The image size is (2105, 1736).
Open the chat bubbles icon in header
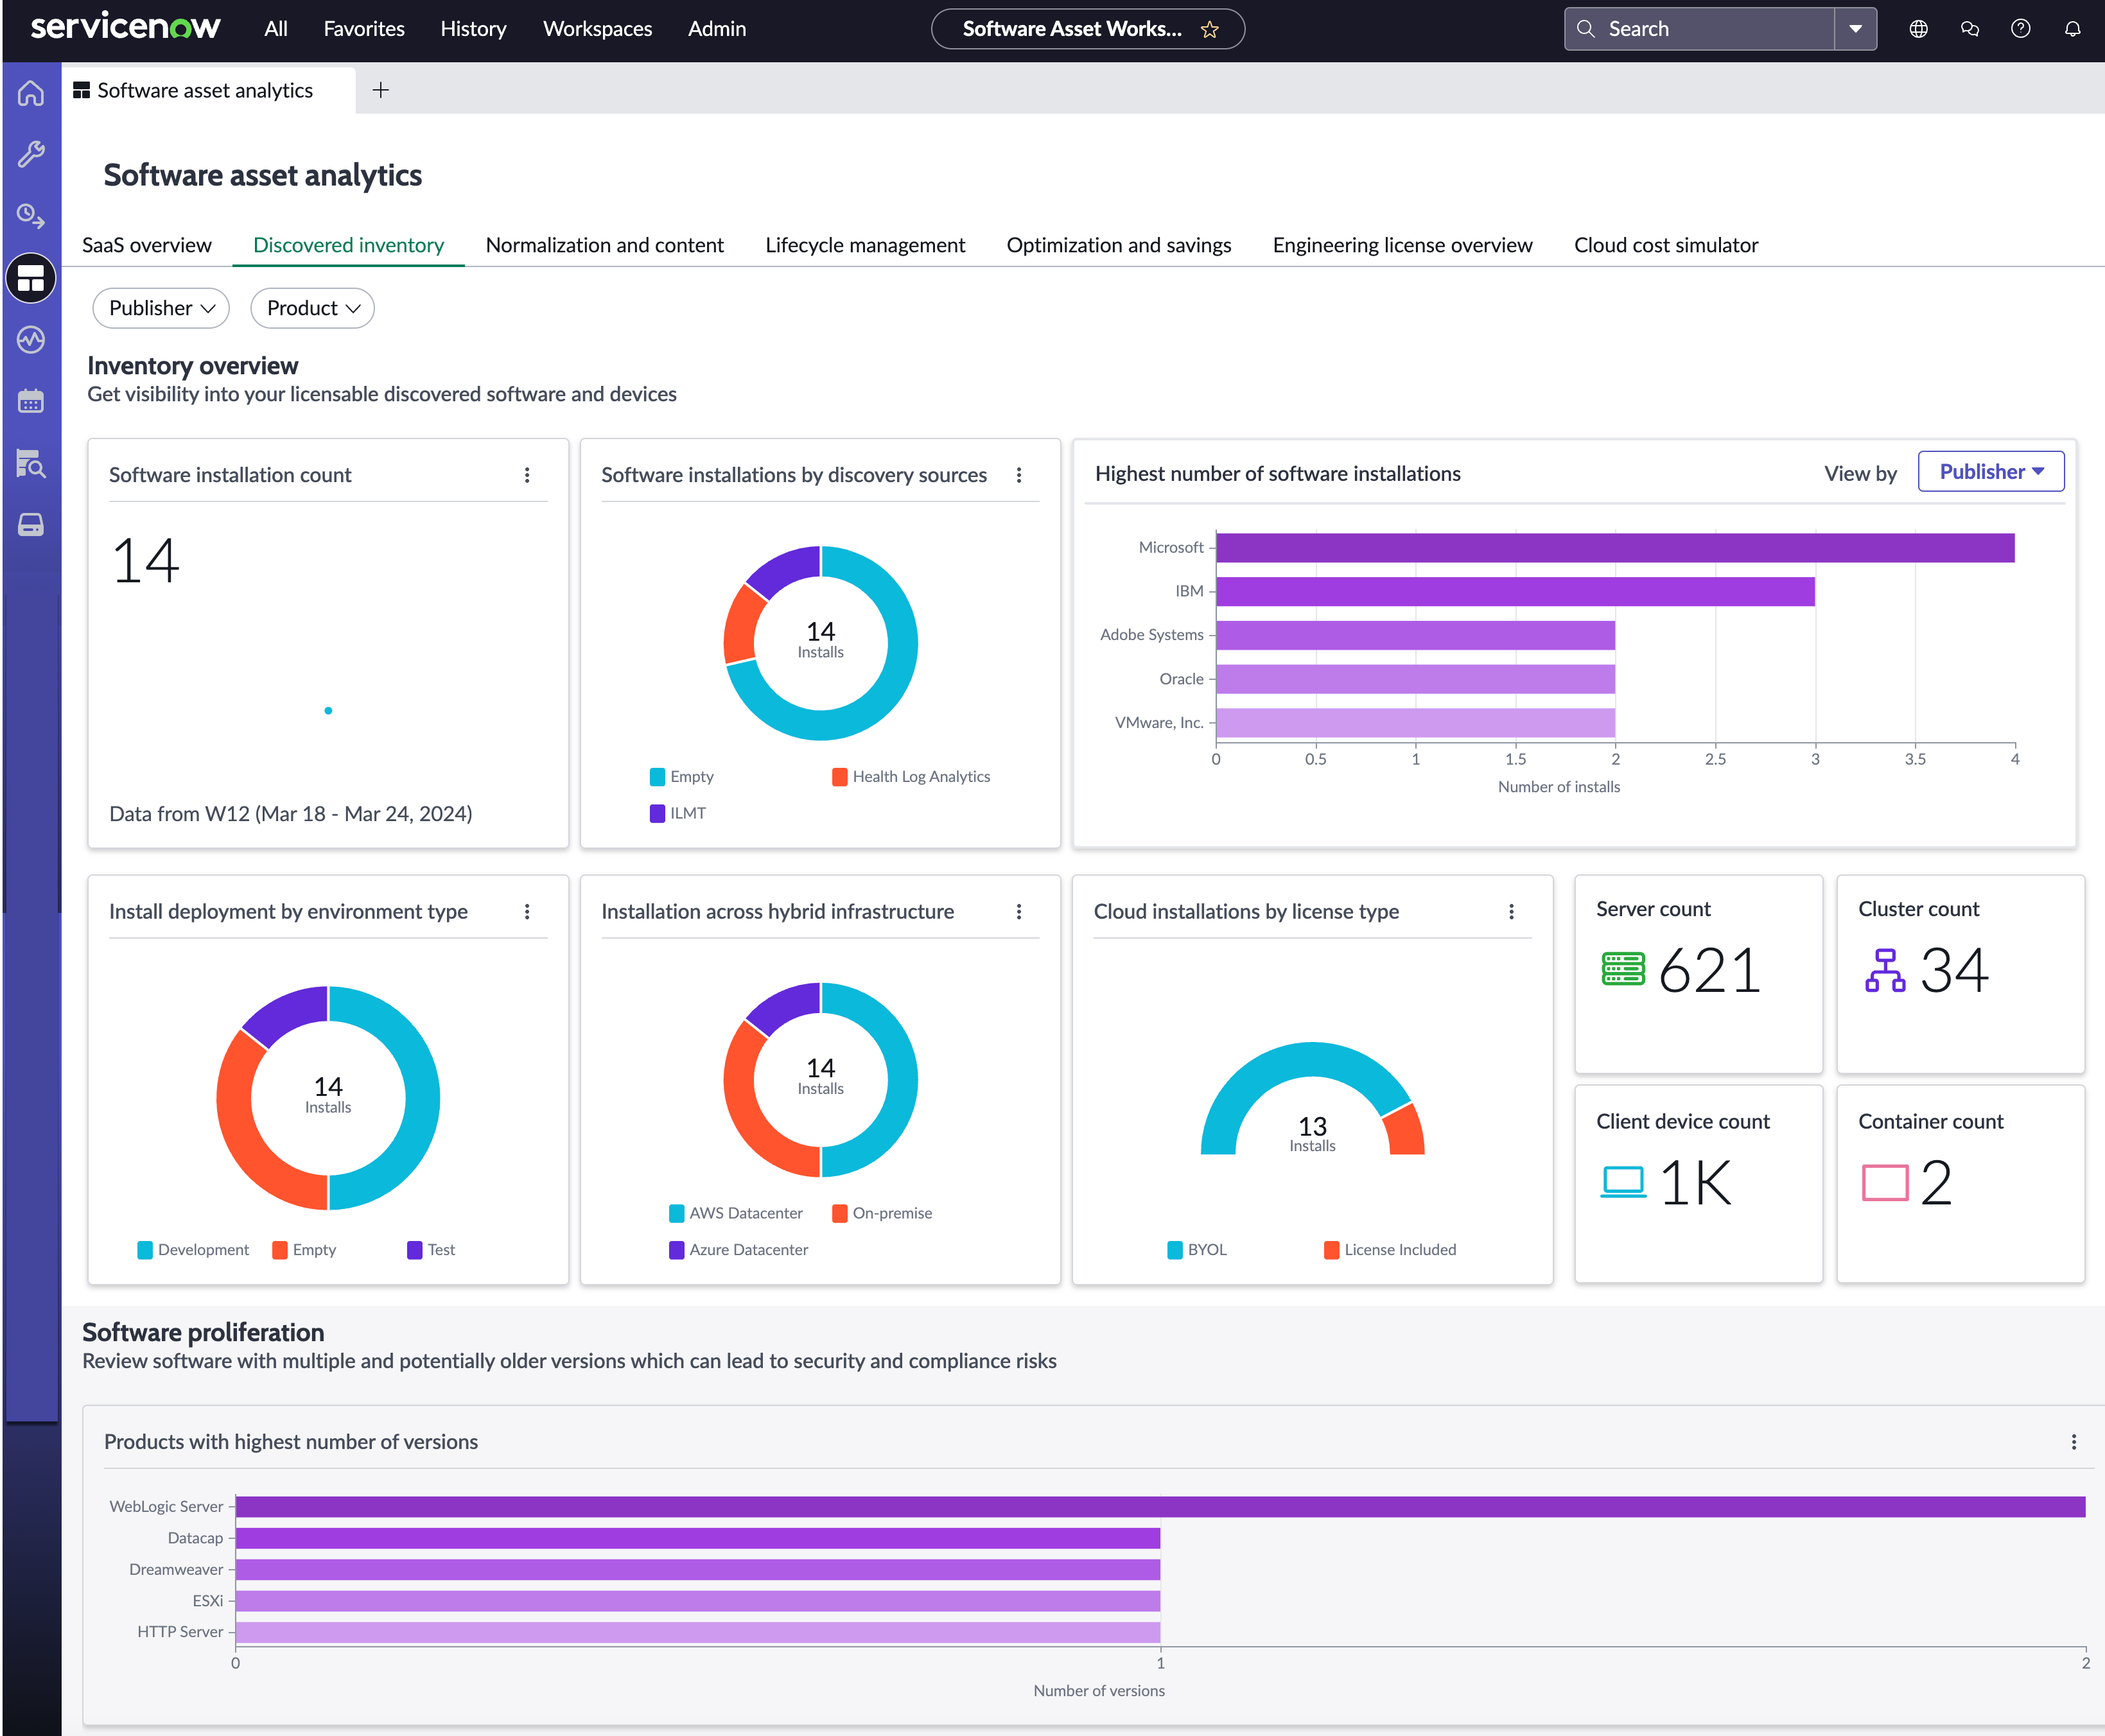tap(1970, 29)
